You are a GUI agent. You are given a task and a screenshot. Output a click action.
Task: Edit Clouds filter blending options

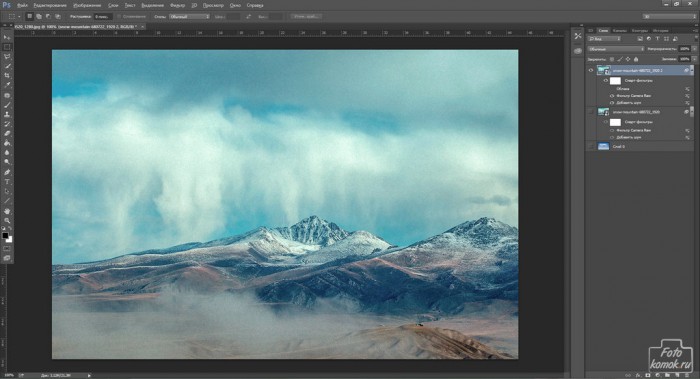(x=688, y=89)
